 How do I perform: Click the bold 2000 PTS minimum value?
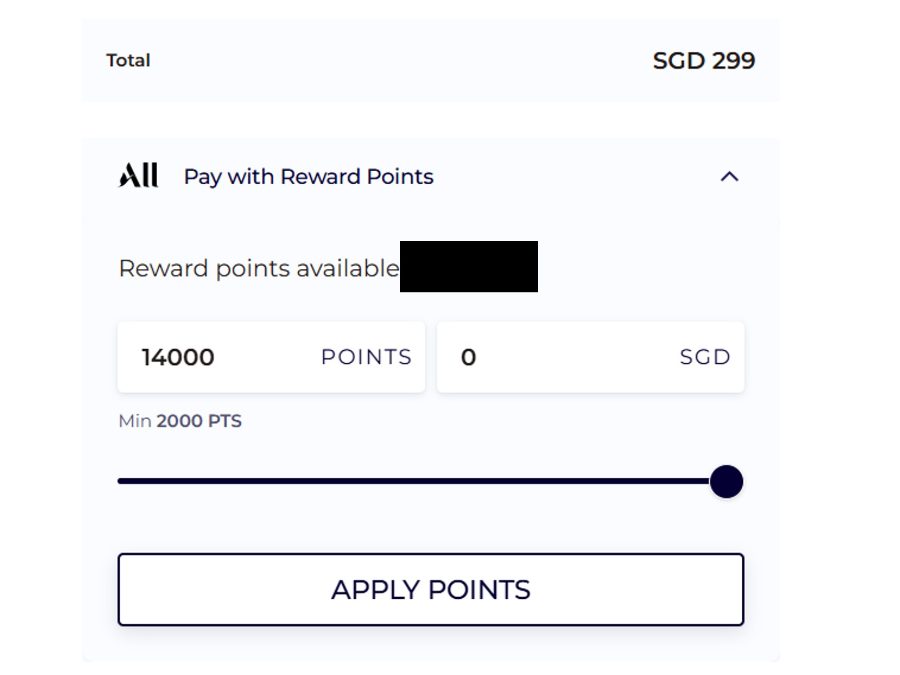coord(199,421)
